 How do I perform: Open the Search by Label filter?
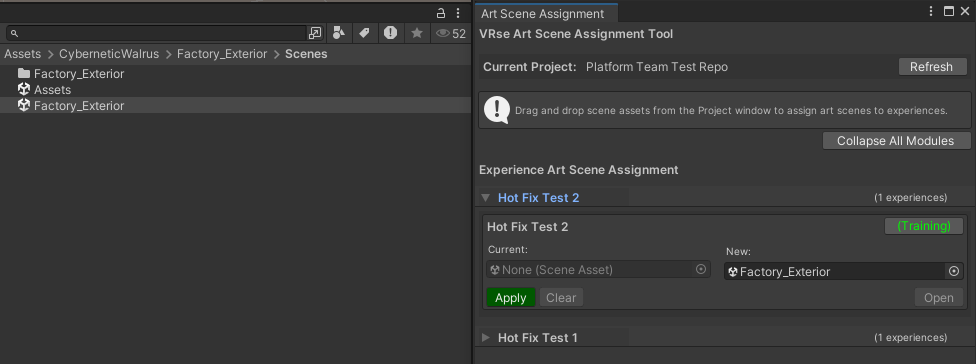tap(365, 34)
